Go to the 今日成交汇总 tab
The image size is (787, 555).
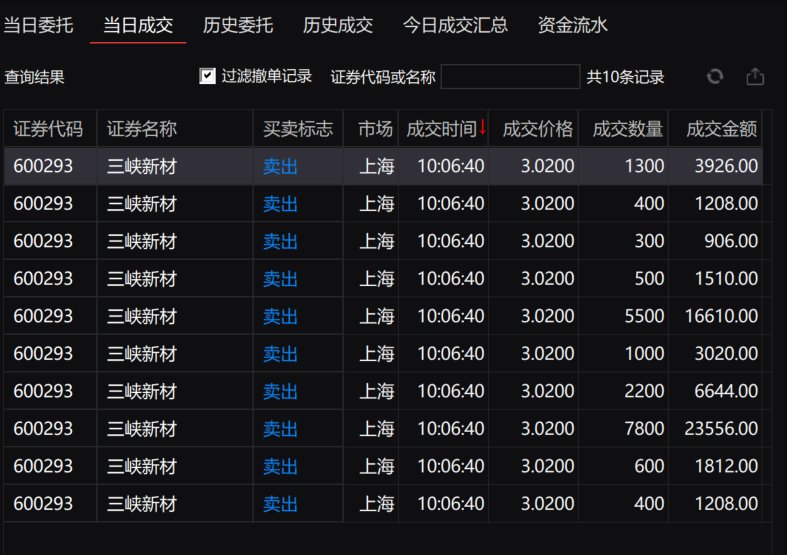(x=455, y=25)
